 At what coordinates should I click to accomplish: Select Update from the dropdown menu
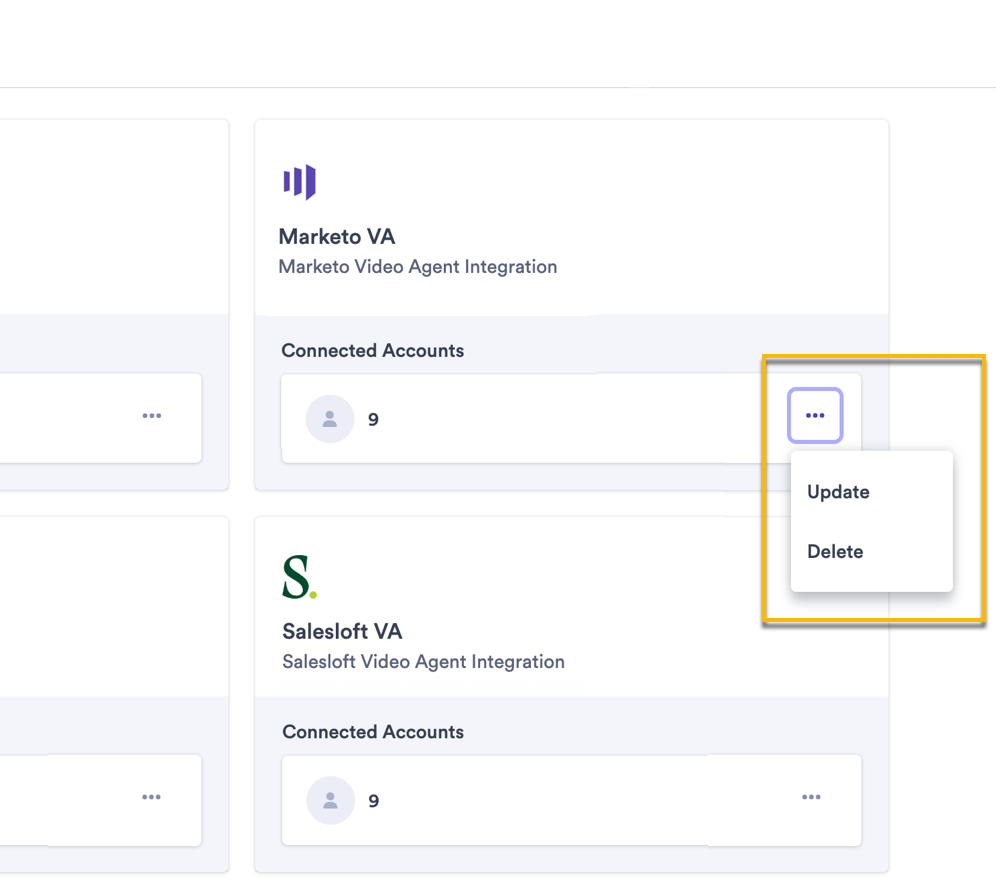click(x=838, y=492)
